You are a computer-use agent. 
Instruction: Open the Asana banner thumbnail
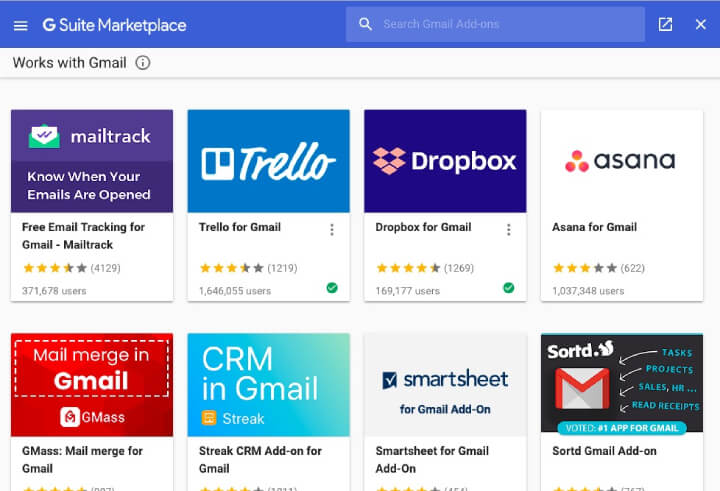pos(622,161)
